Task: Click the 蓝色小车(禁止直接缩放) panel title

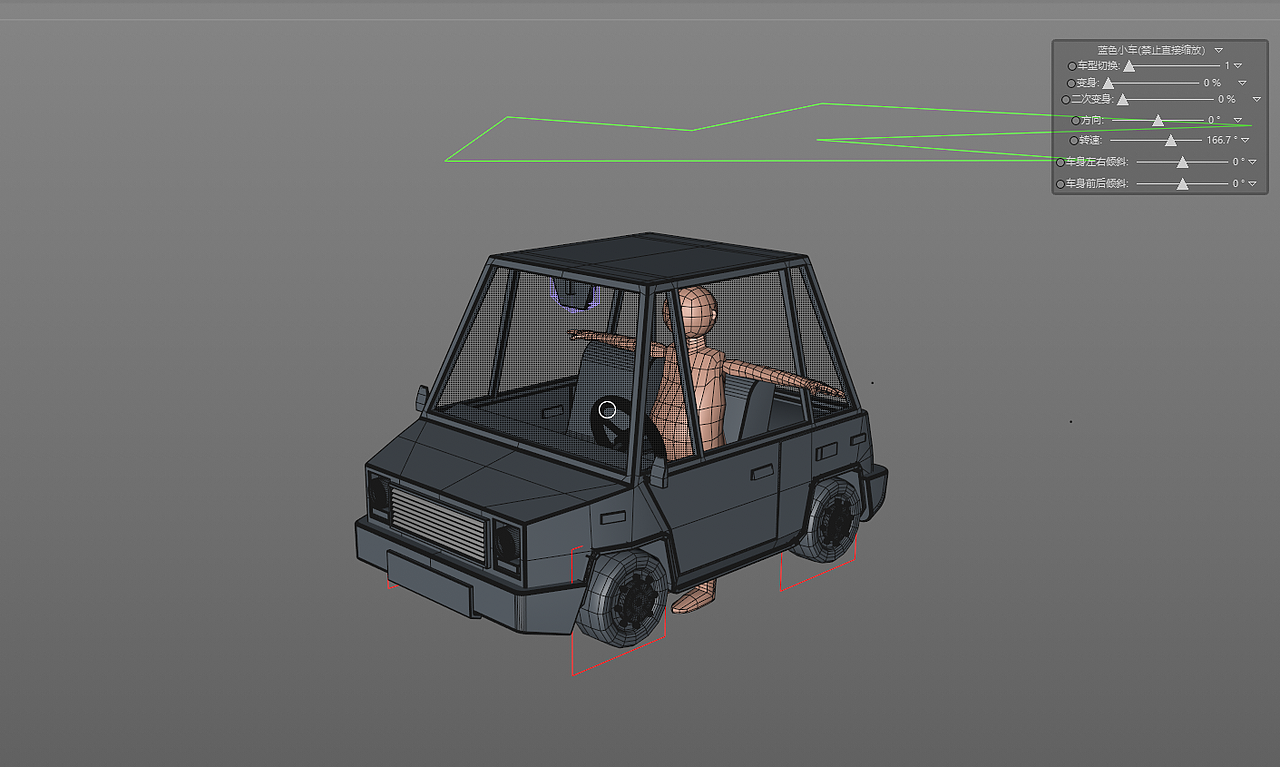Action: [x=1151, y=50]
